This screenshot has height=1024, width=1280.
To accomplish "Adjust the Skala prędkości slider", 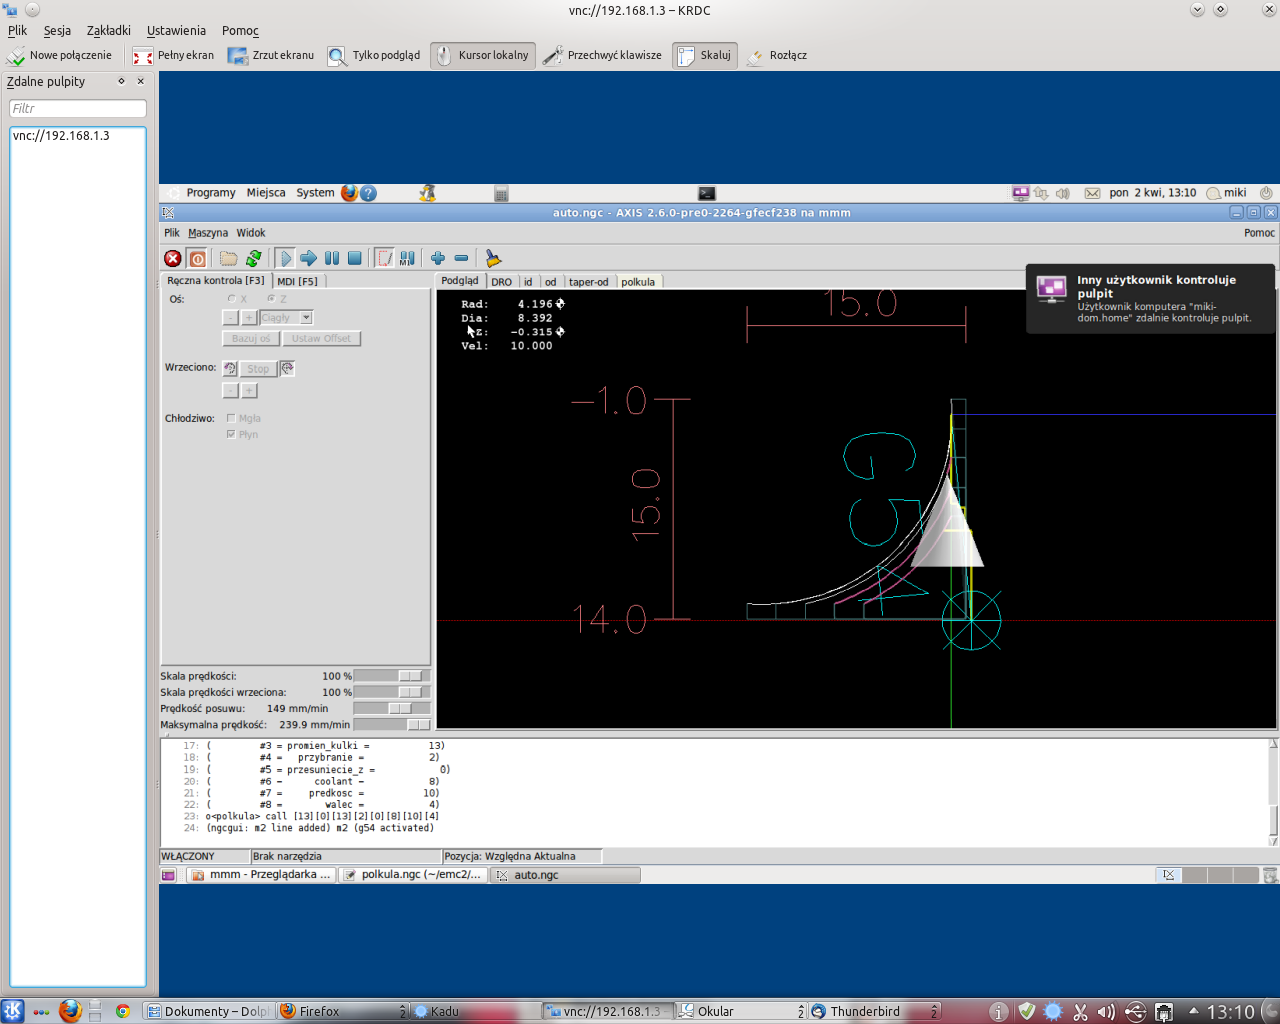I will 392,676.
